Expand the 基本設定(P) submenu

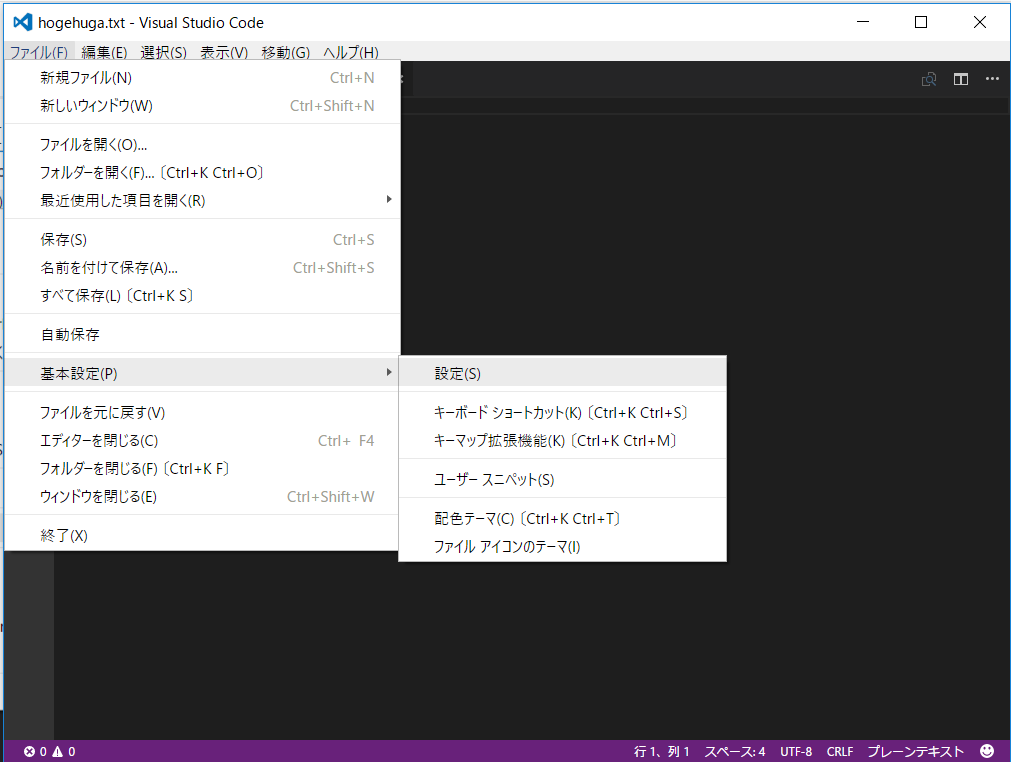202,373
